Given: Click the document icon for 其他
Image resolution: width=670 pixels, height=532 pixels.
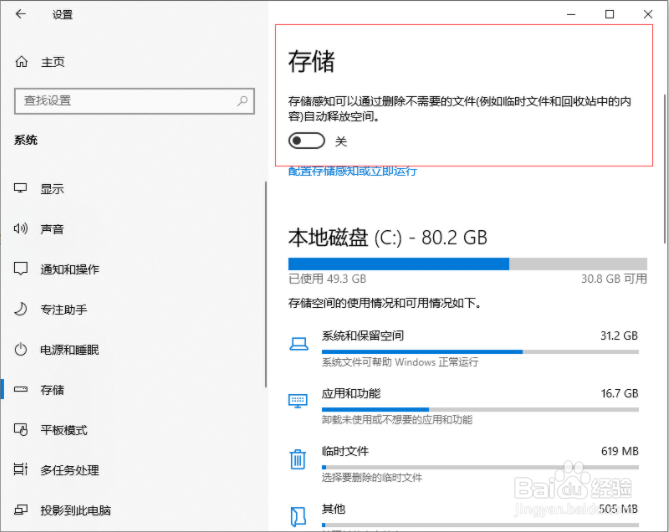Looking at the screenshot, I should click(298, 516).
